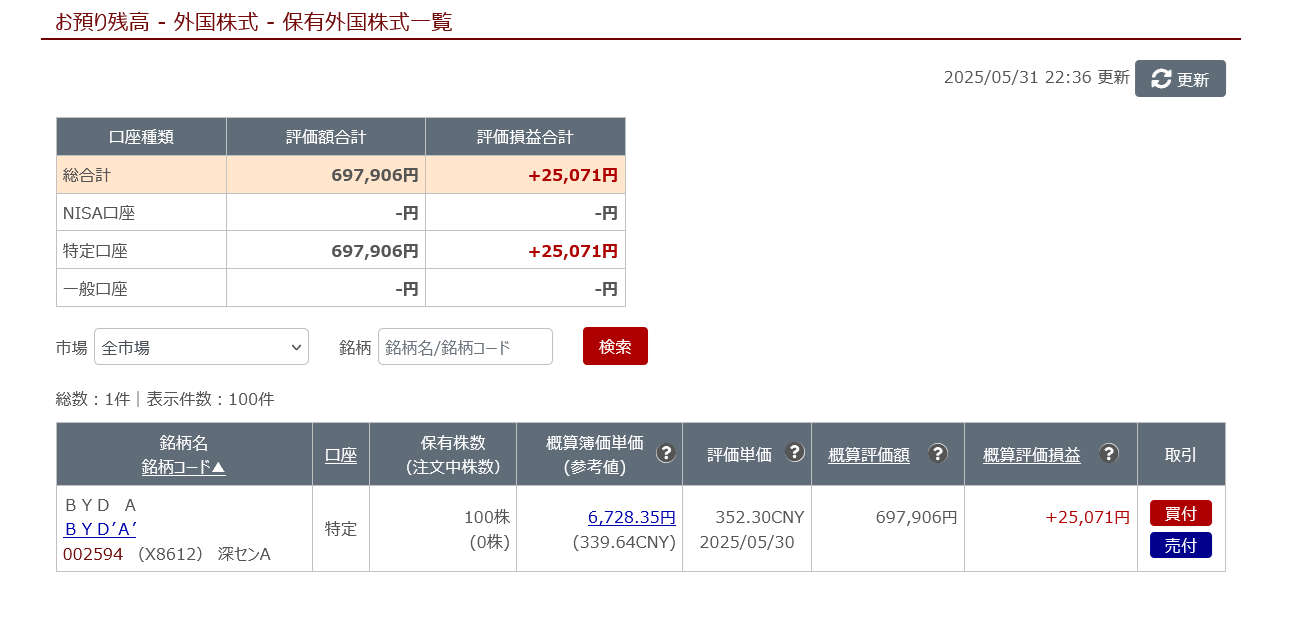
Task: Sort by 概算評価額 column header
Action: click(869, 455)
